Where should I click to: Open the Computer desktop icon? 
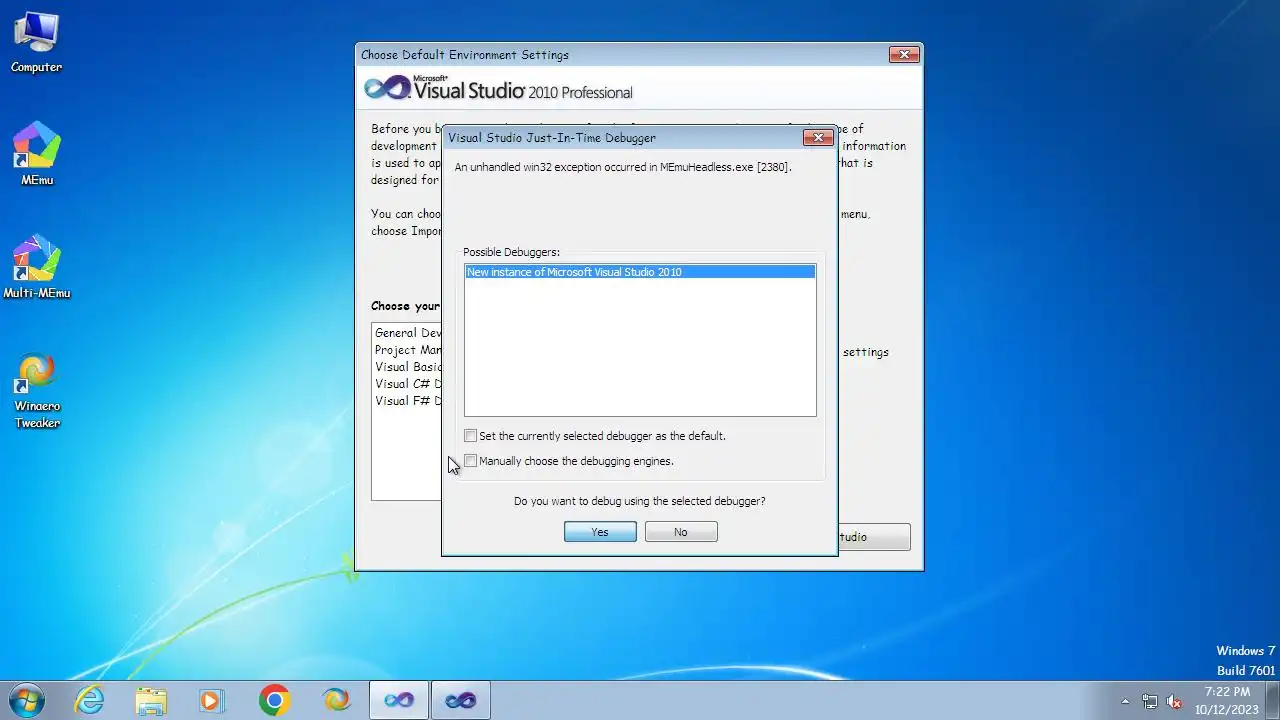[x=37, y=42]
